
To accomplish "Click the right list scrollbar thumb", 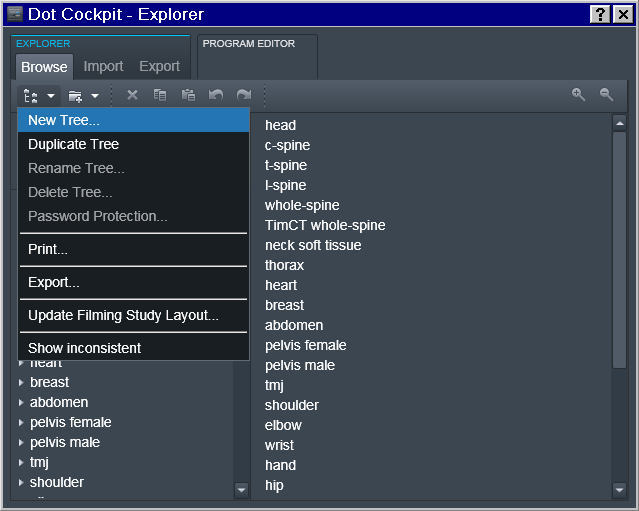I will tap(620, 250).
